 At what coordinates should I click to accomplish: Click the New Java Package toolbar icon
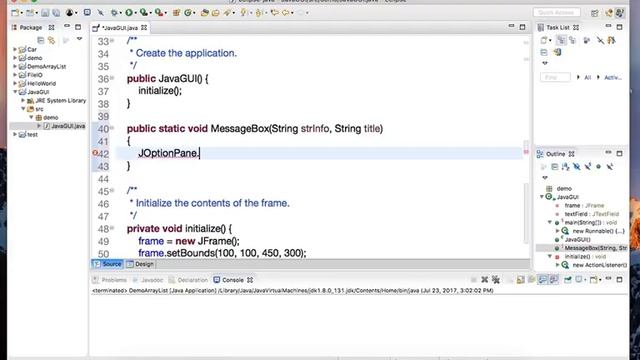coord(176,13)
